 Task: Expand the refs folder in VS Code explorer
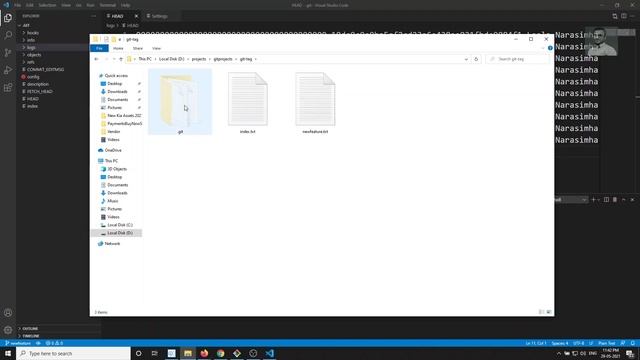tap(31, 62)
